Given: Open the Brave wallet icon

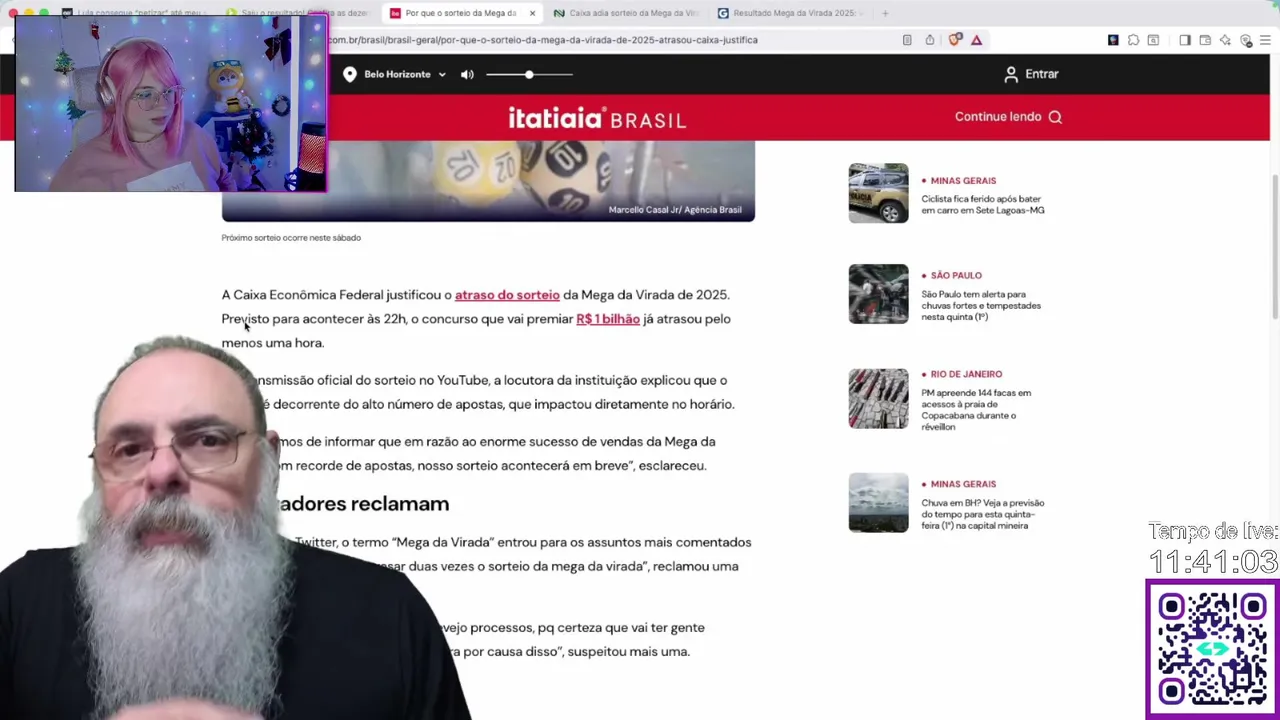Looking at the screenshot, I should coord(1205,40).
